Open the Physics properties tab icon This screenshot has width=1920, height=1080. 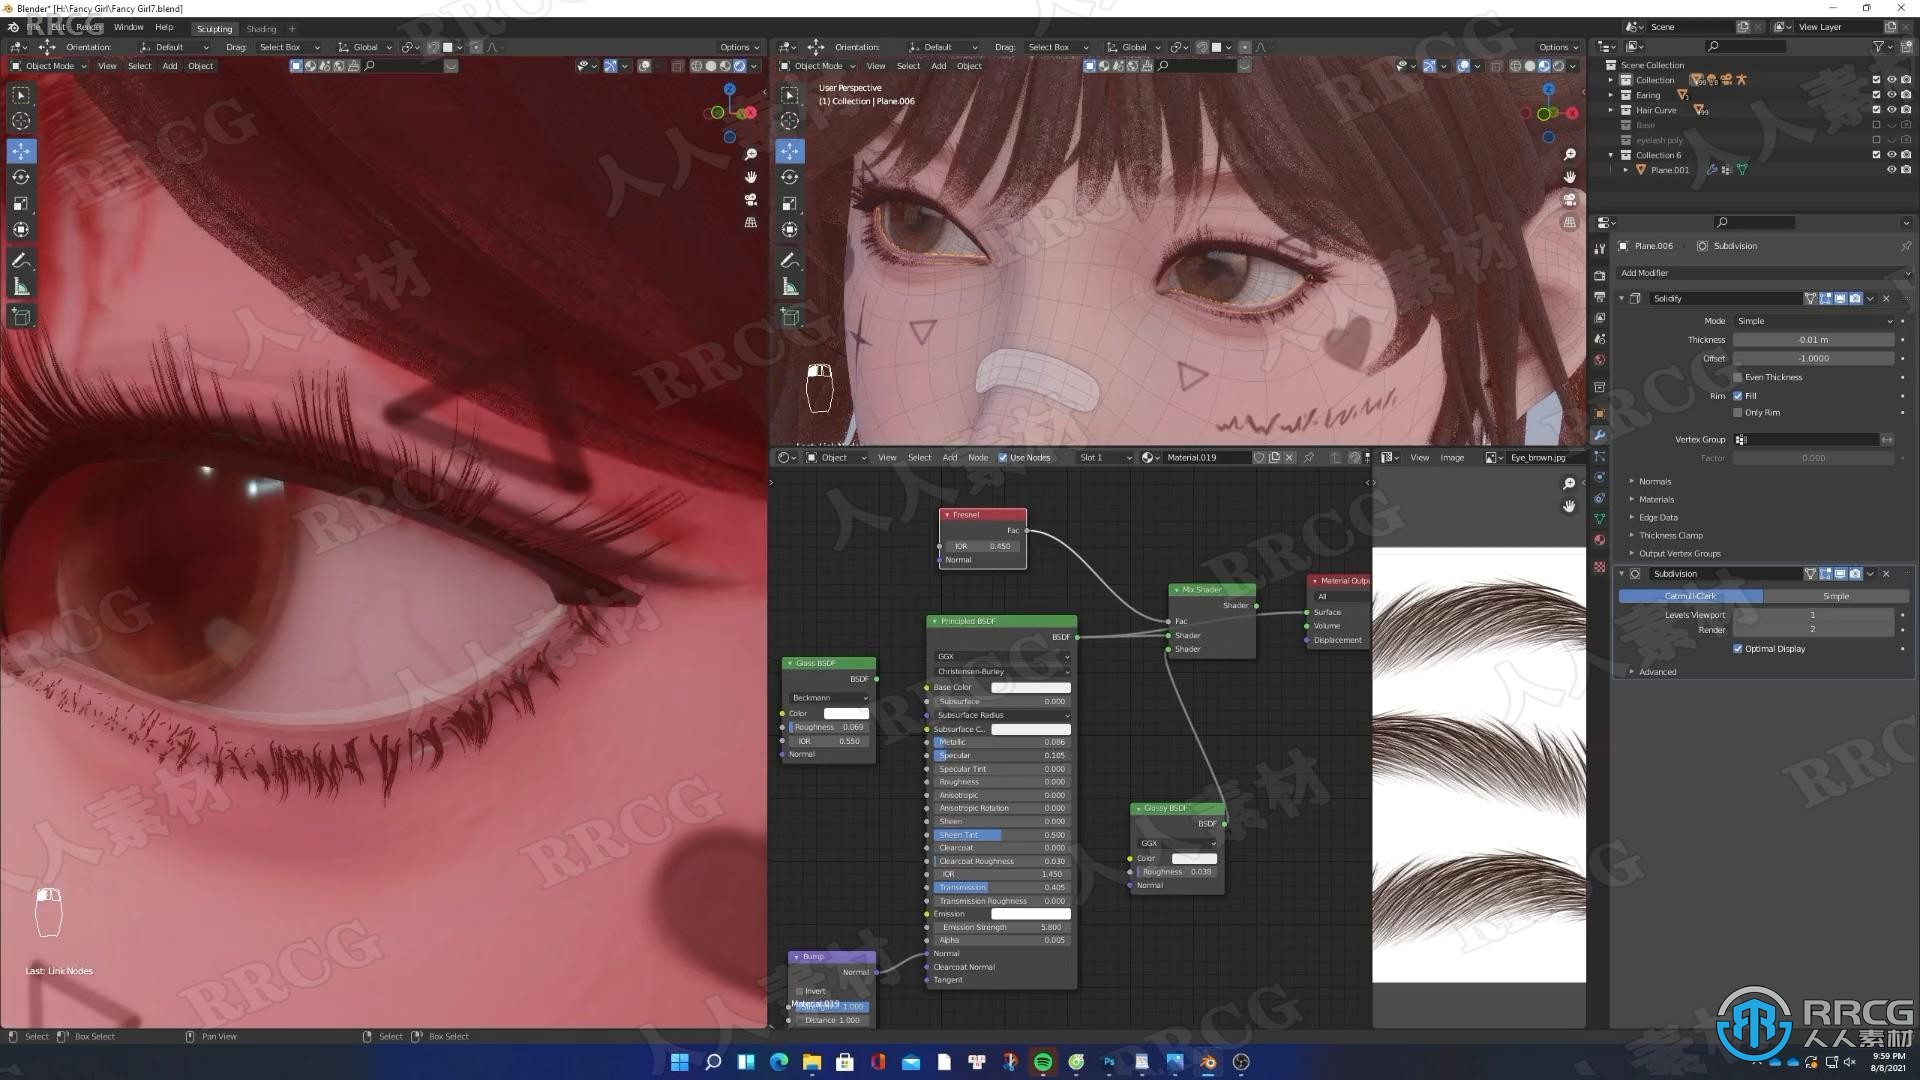click(1600, 477)
